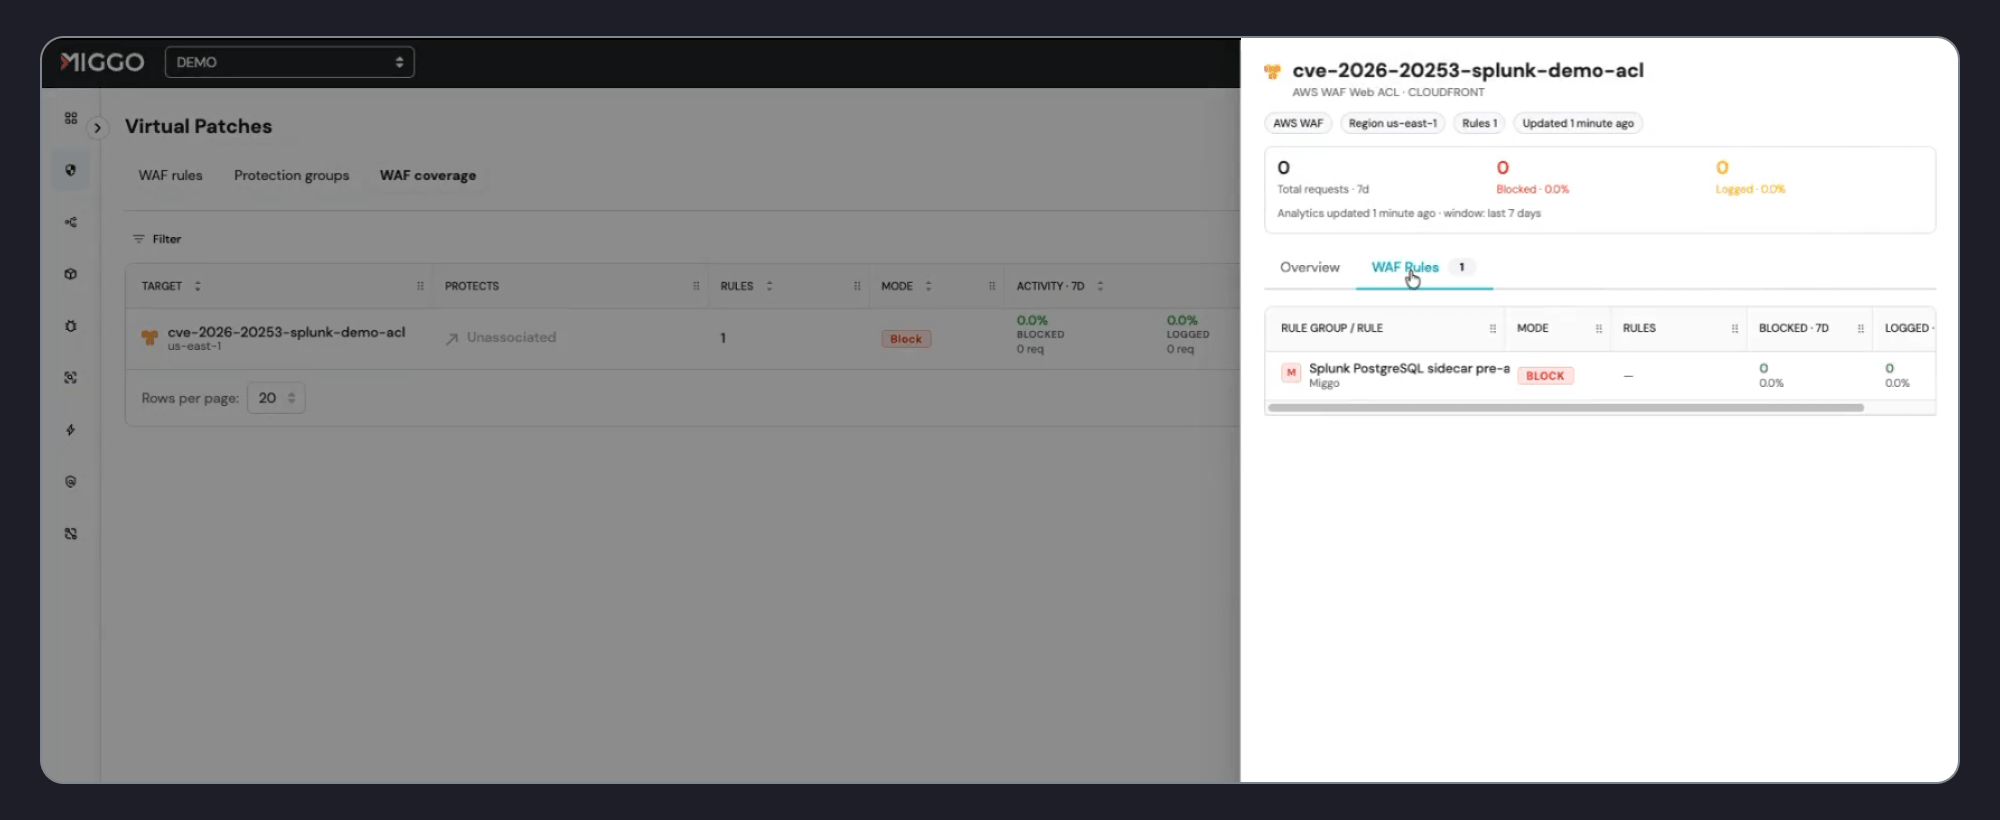Open the Filter control above the table
The height and width of the screenshot is (820, 2000).
click(x=157, y=239)
